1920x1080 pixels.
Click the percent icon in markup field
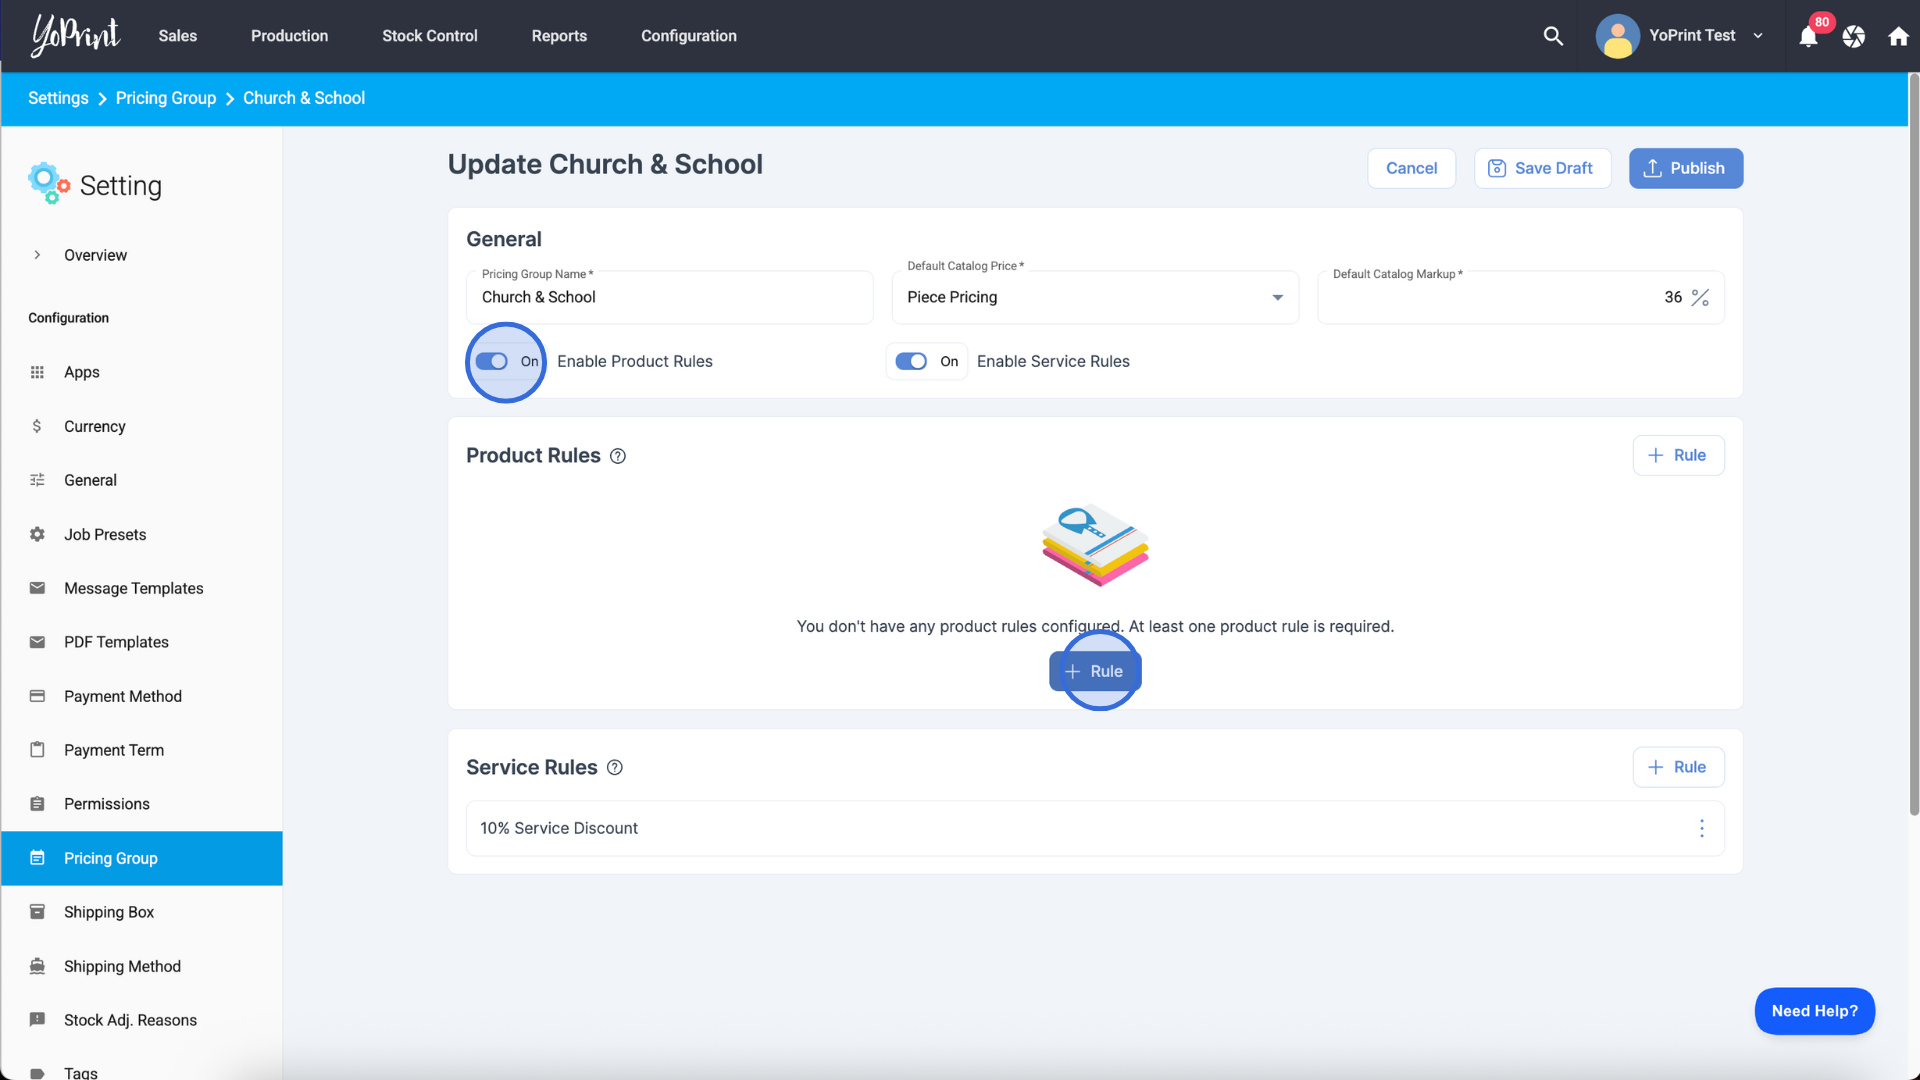(x=1700, y=298)
